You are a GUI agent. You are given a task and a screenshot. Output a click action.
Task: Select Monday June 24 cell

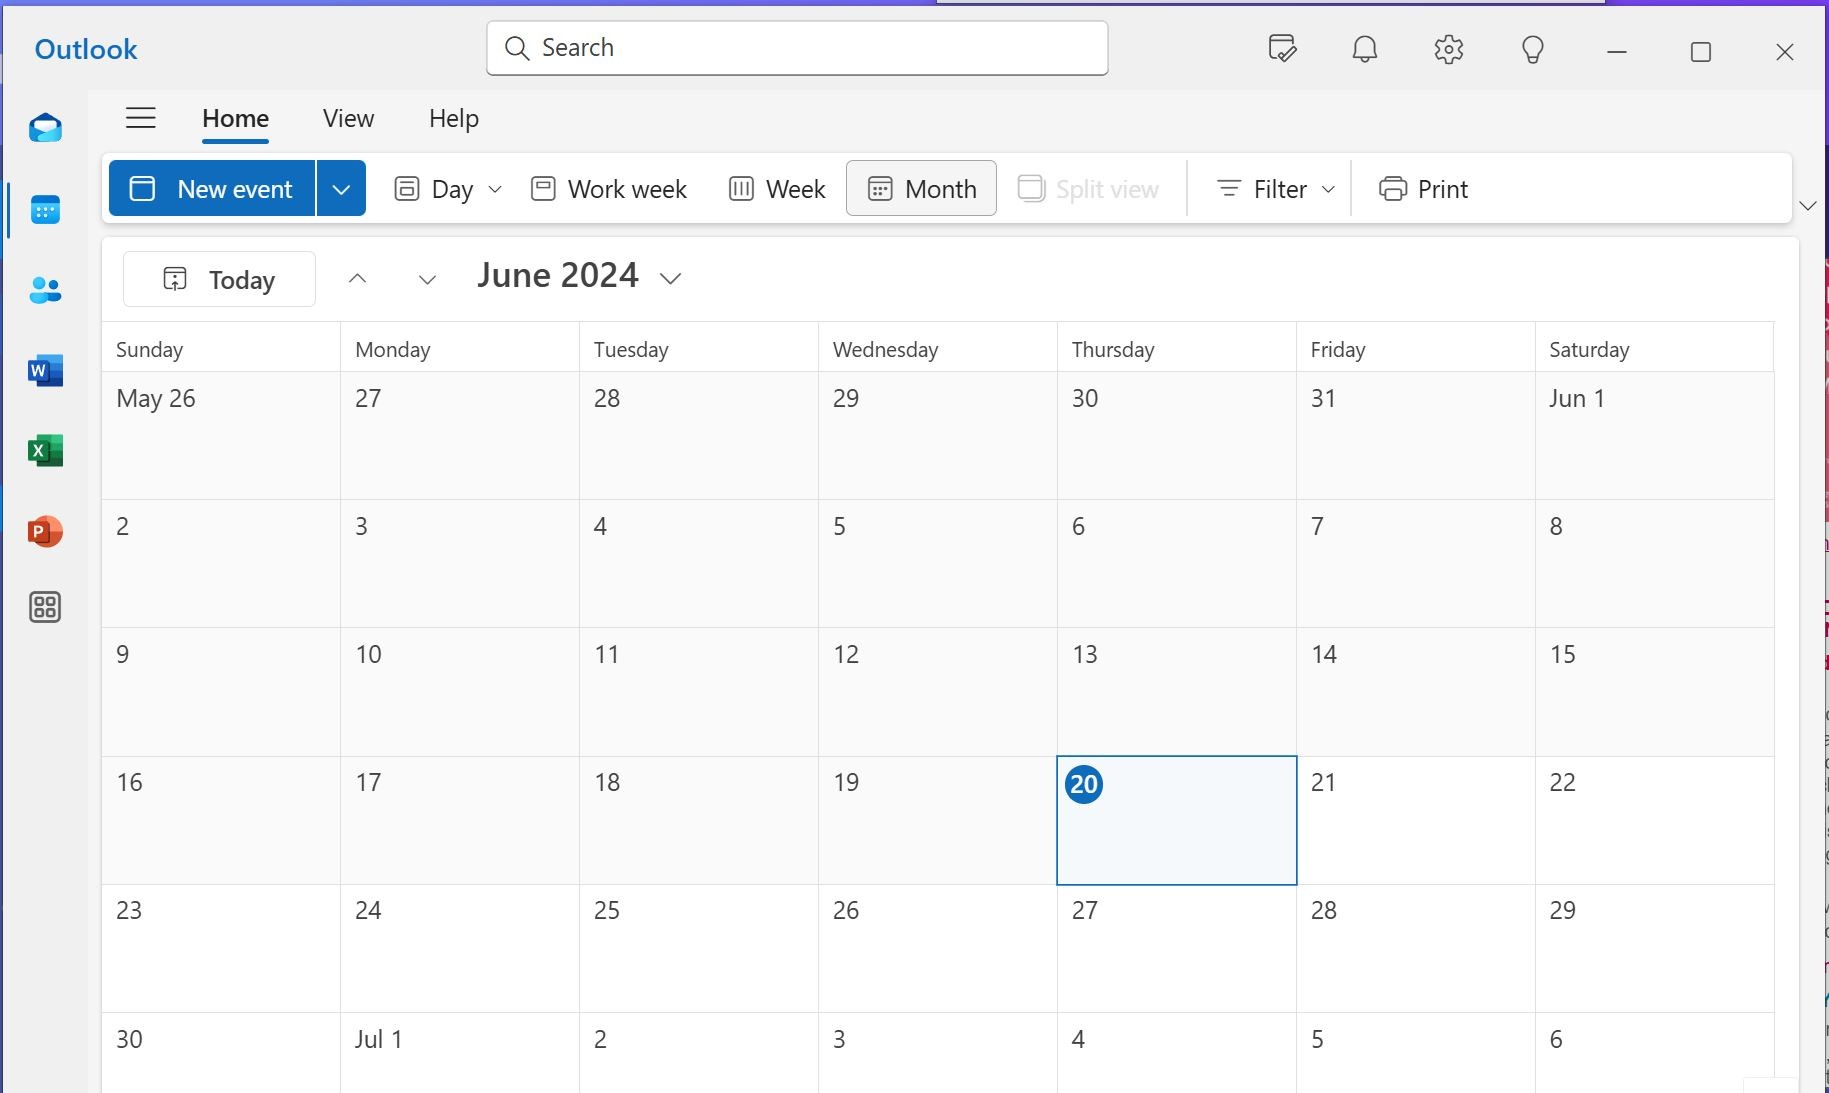[460, 948]
